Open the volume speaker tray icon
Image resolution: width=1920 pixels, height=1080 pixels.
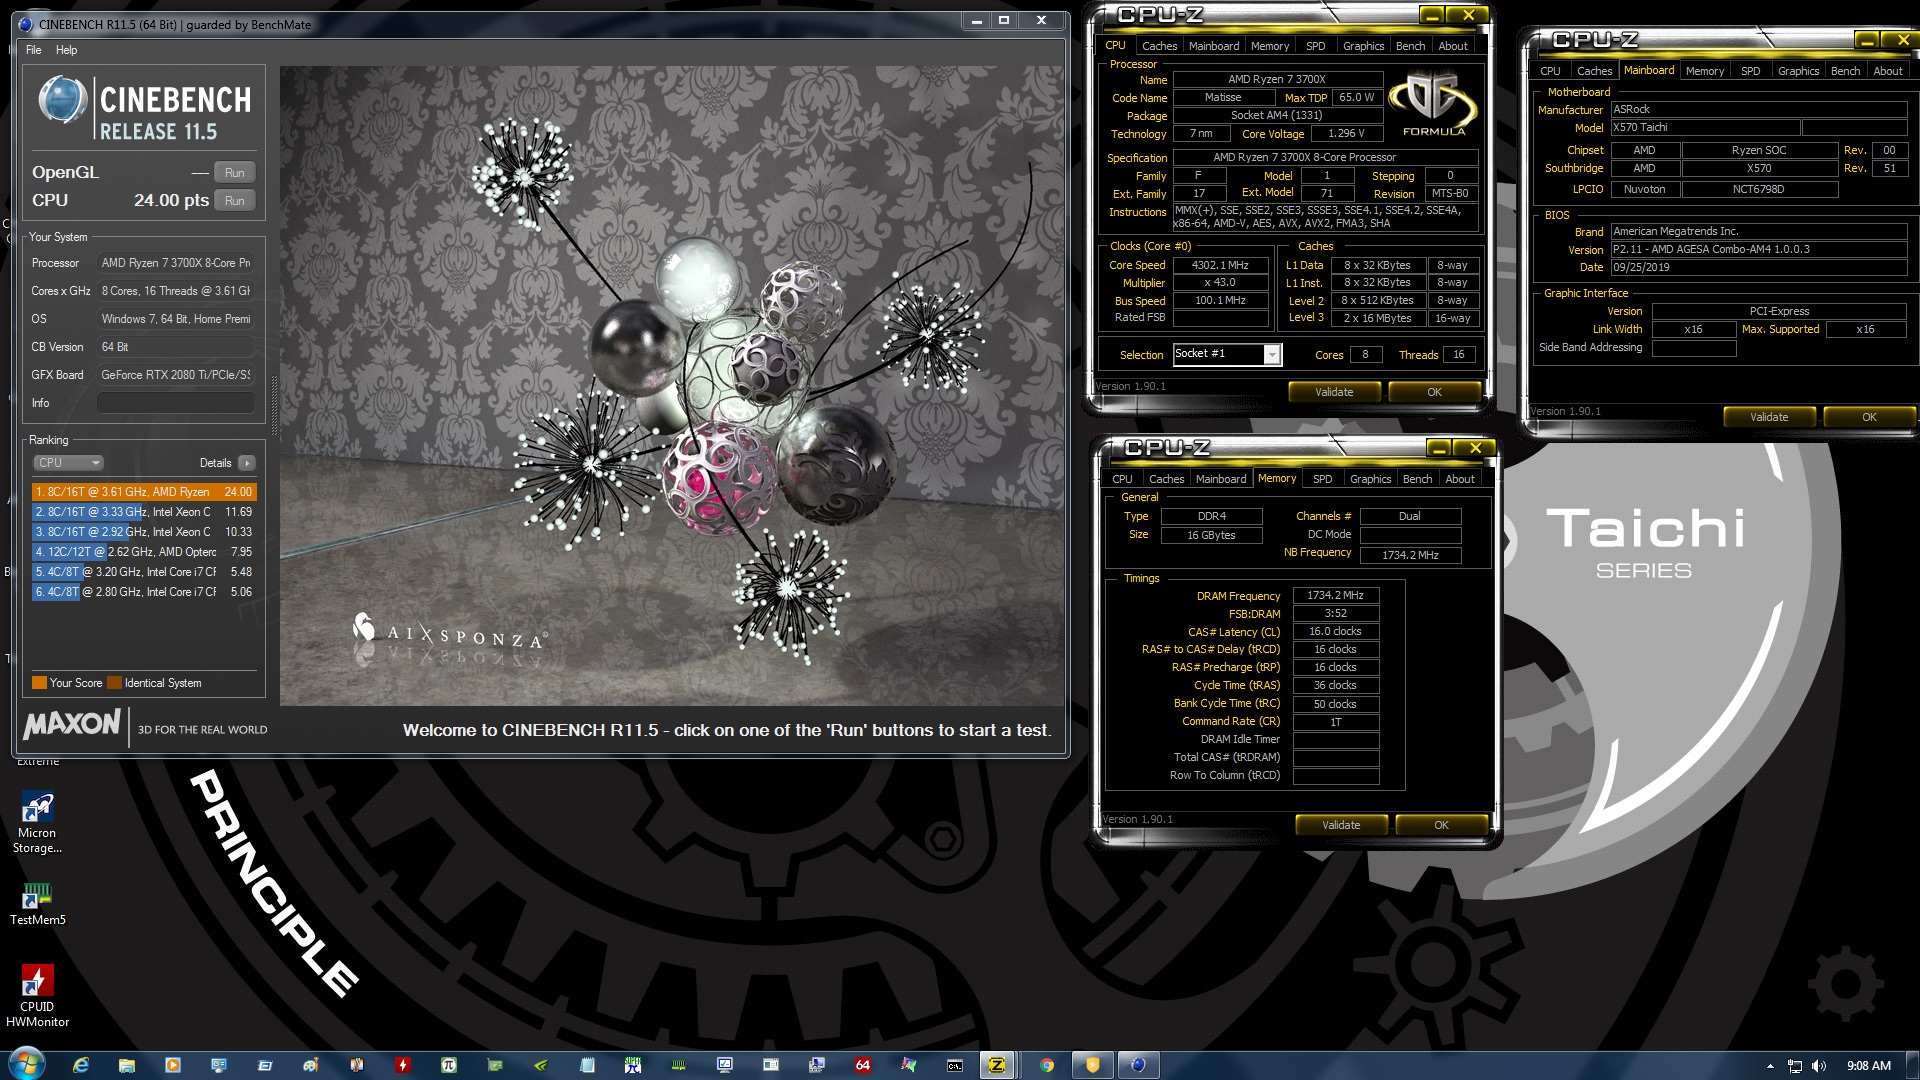(1819, 1066)
